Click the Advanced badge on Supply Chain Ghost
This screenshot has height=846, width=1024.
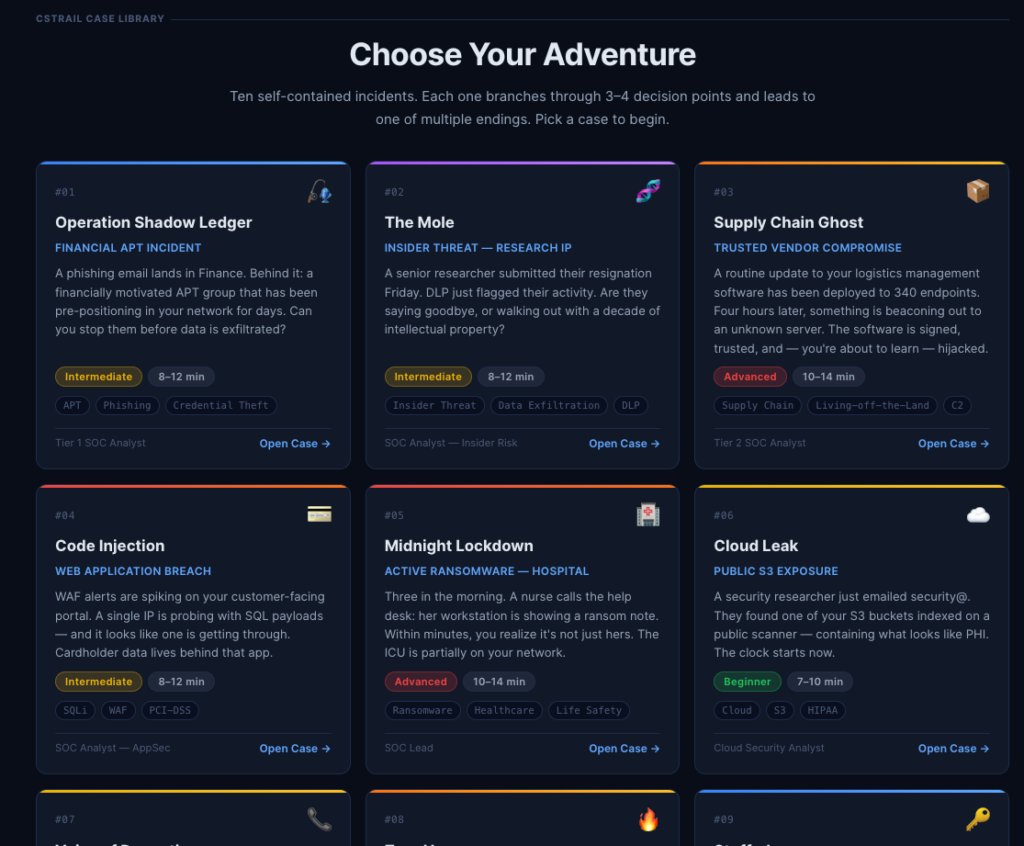tap(750, 377)
